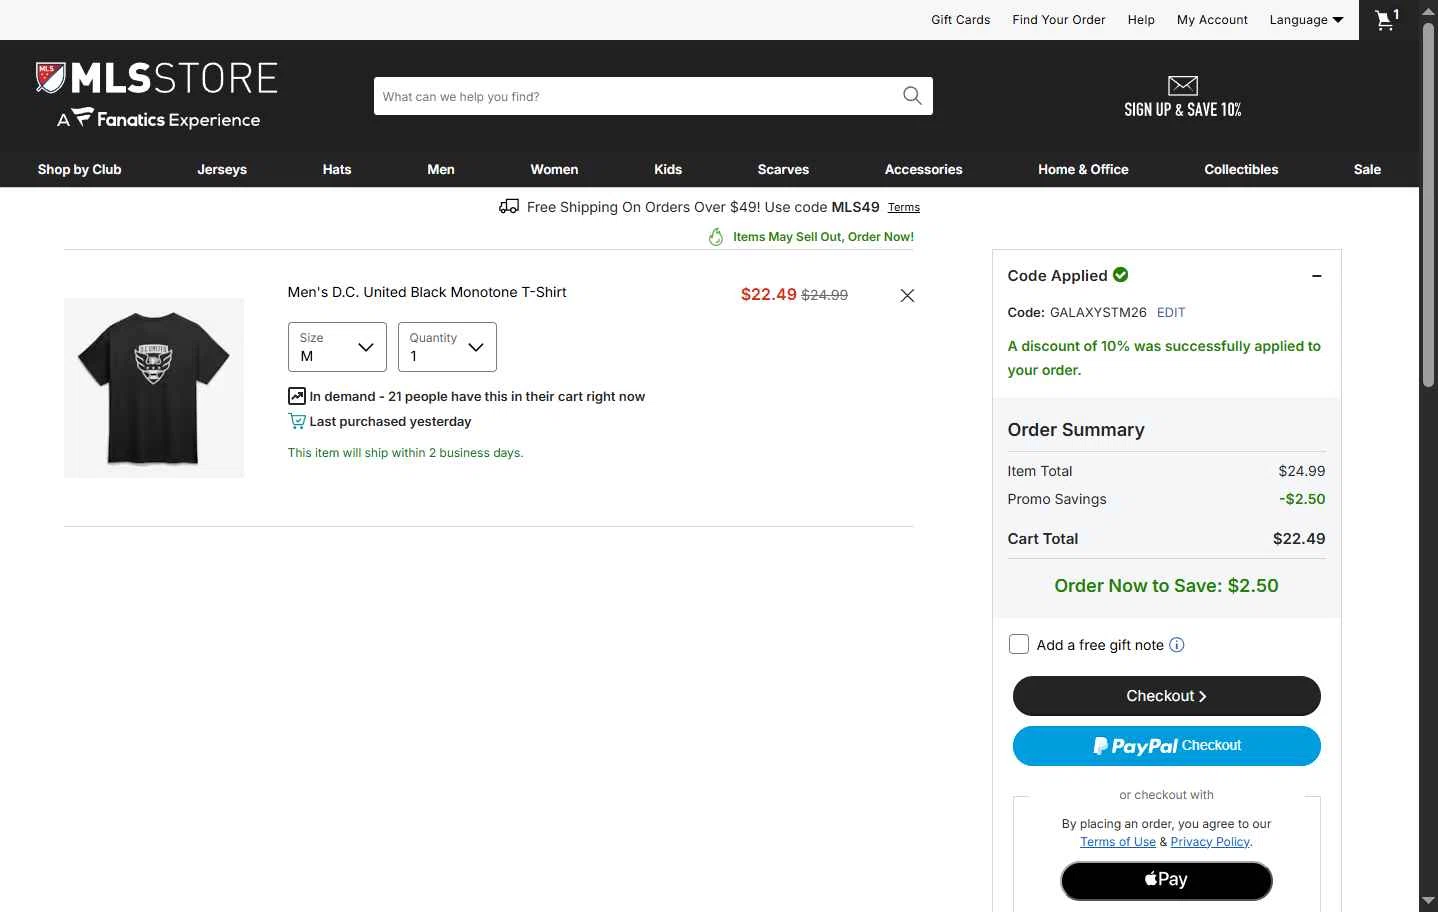Open the free shipping Terms link
The width and height of the screenshot is (1438, 912).
click(904, 208)
